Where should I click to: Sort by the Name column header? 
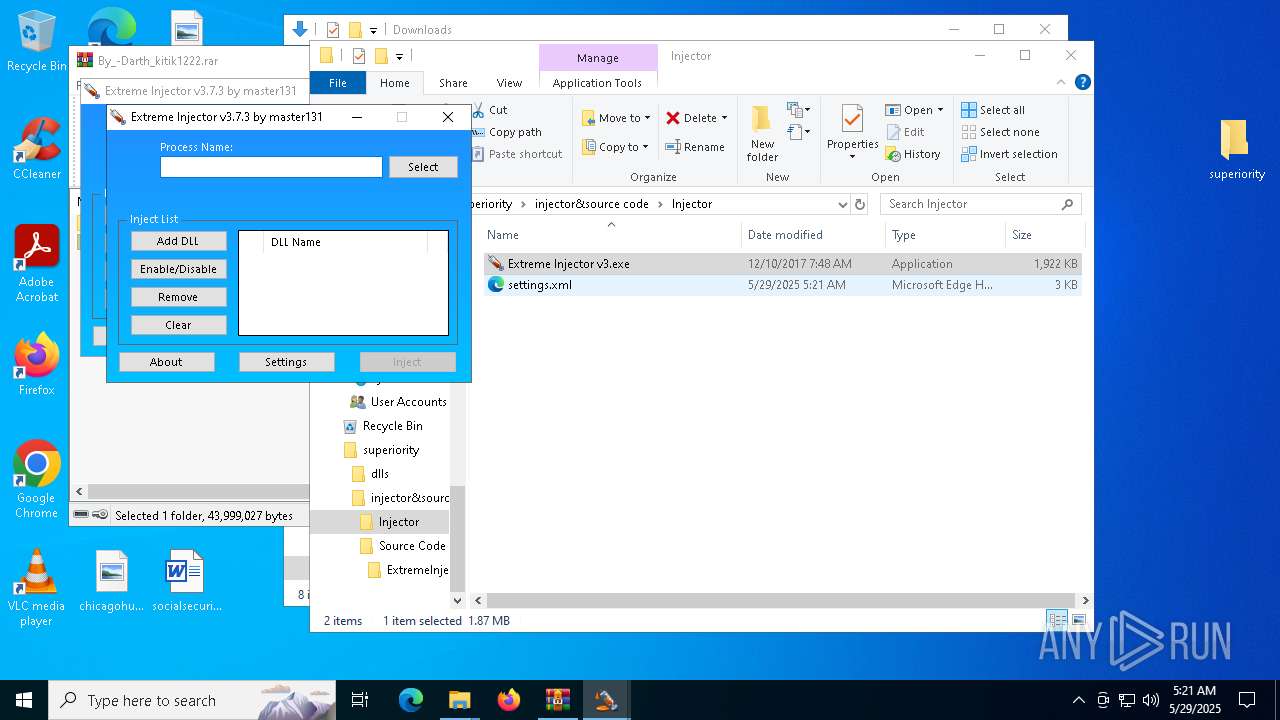(x=611, y=235)
